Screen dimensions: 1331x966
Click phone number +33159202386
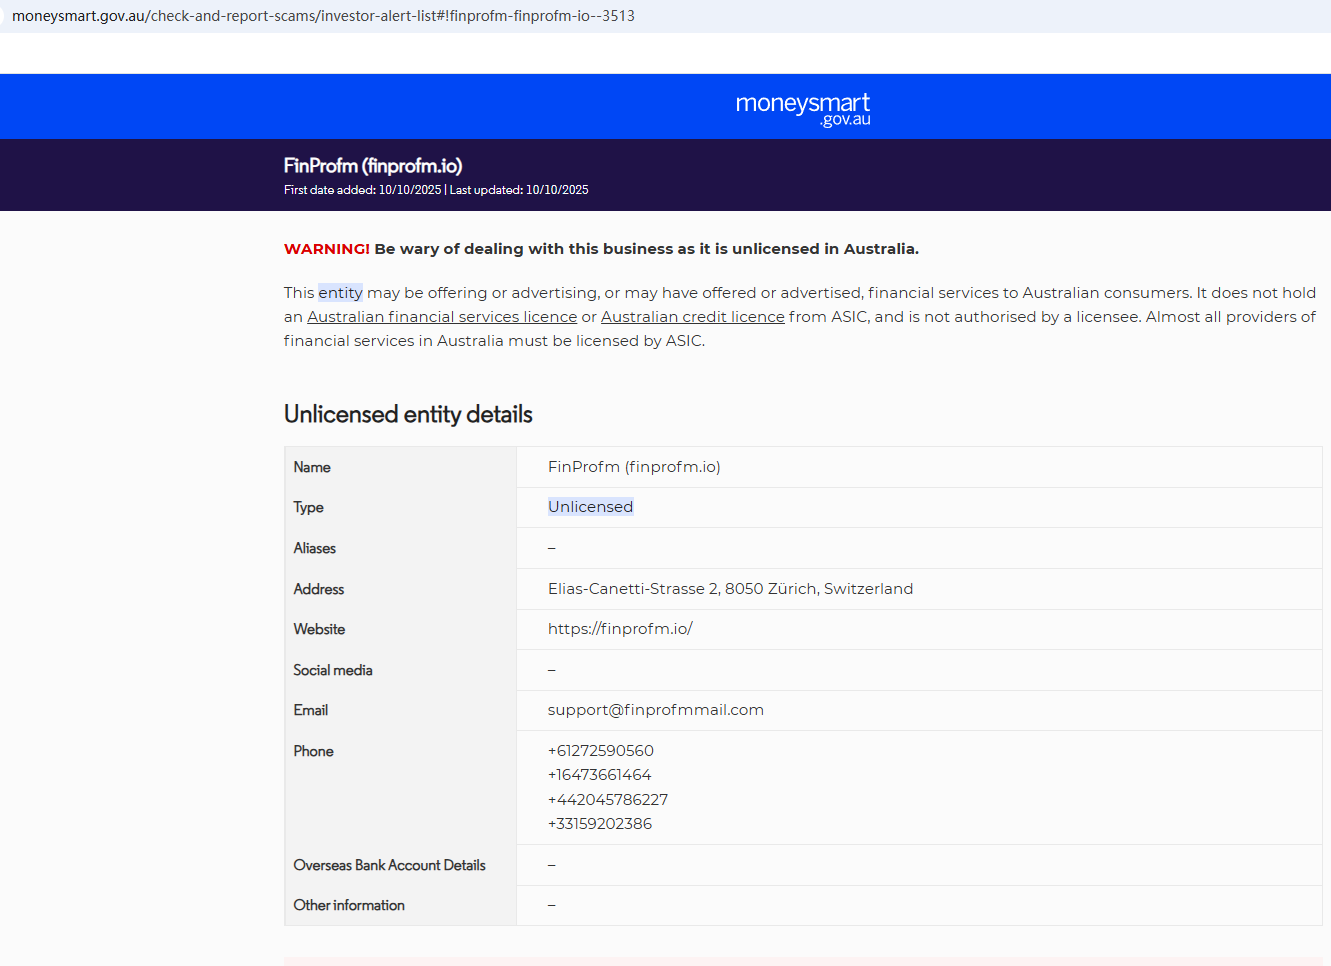[600, 824]
